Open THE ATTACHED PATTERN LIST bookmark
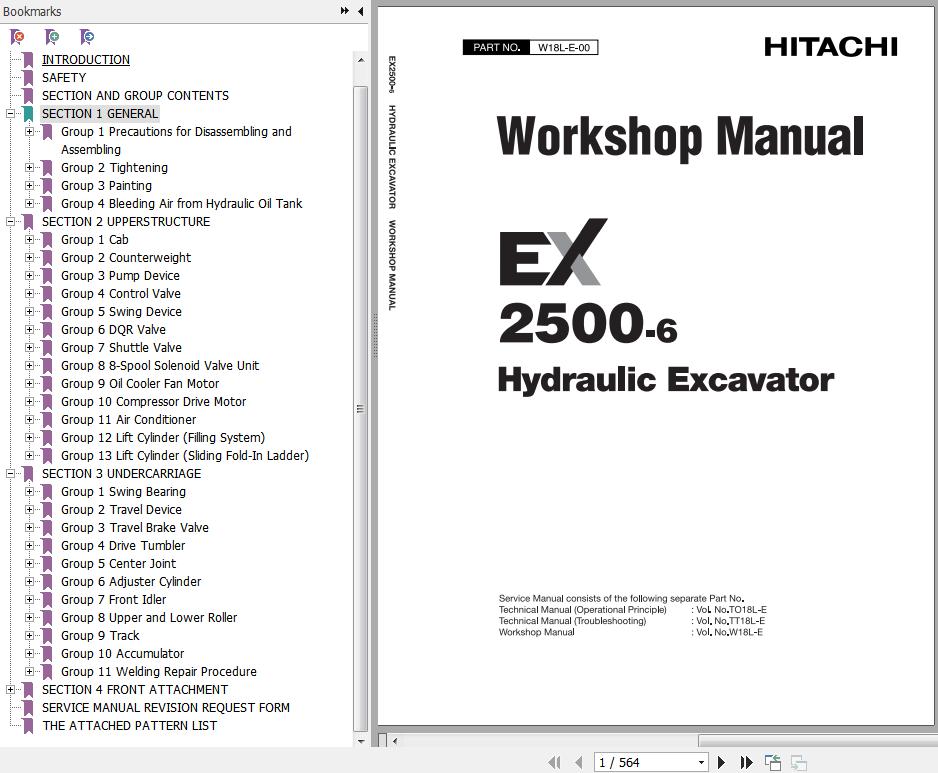 pyautogui.click(x=130, y=725)
